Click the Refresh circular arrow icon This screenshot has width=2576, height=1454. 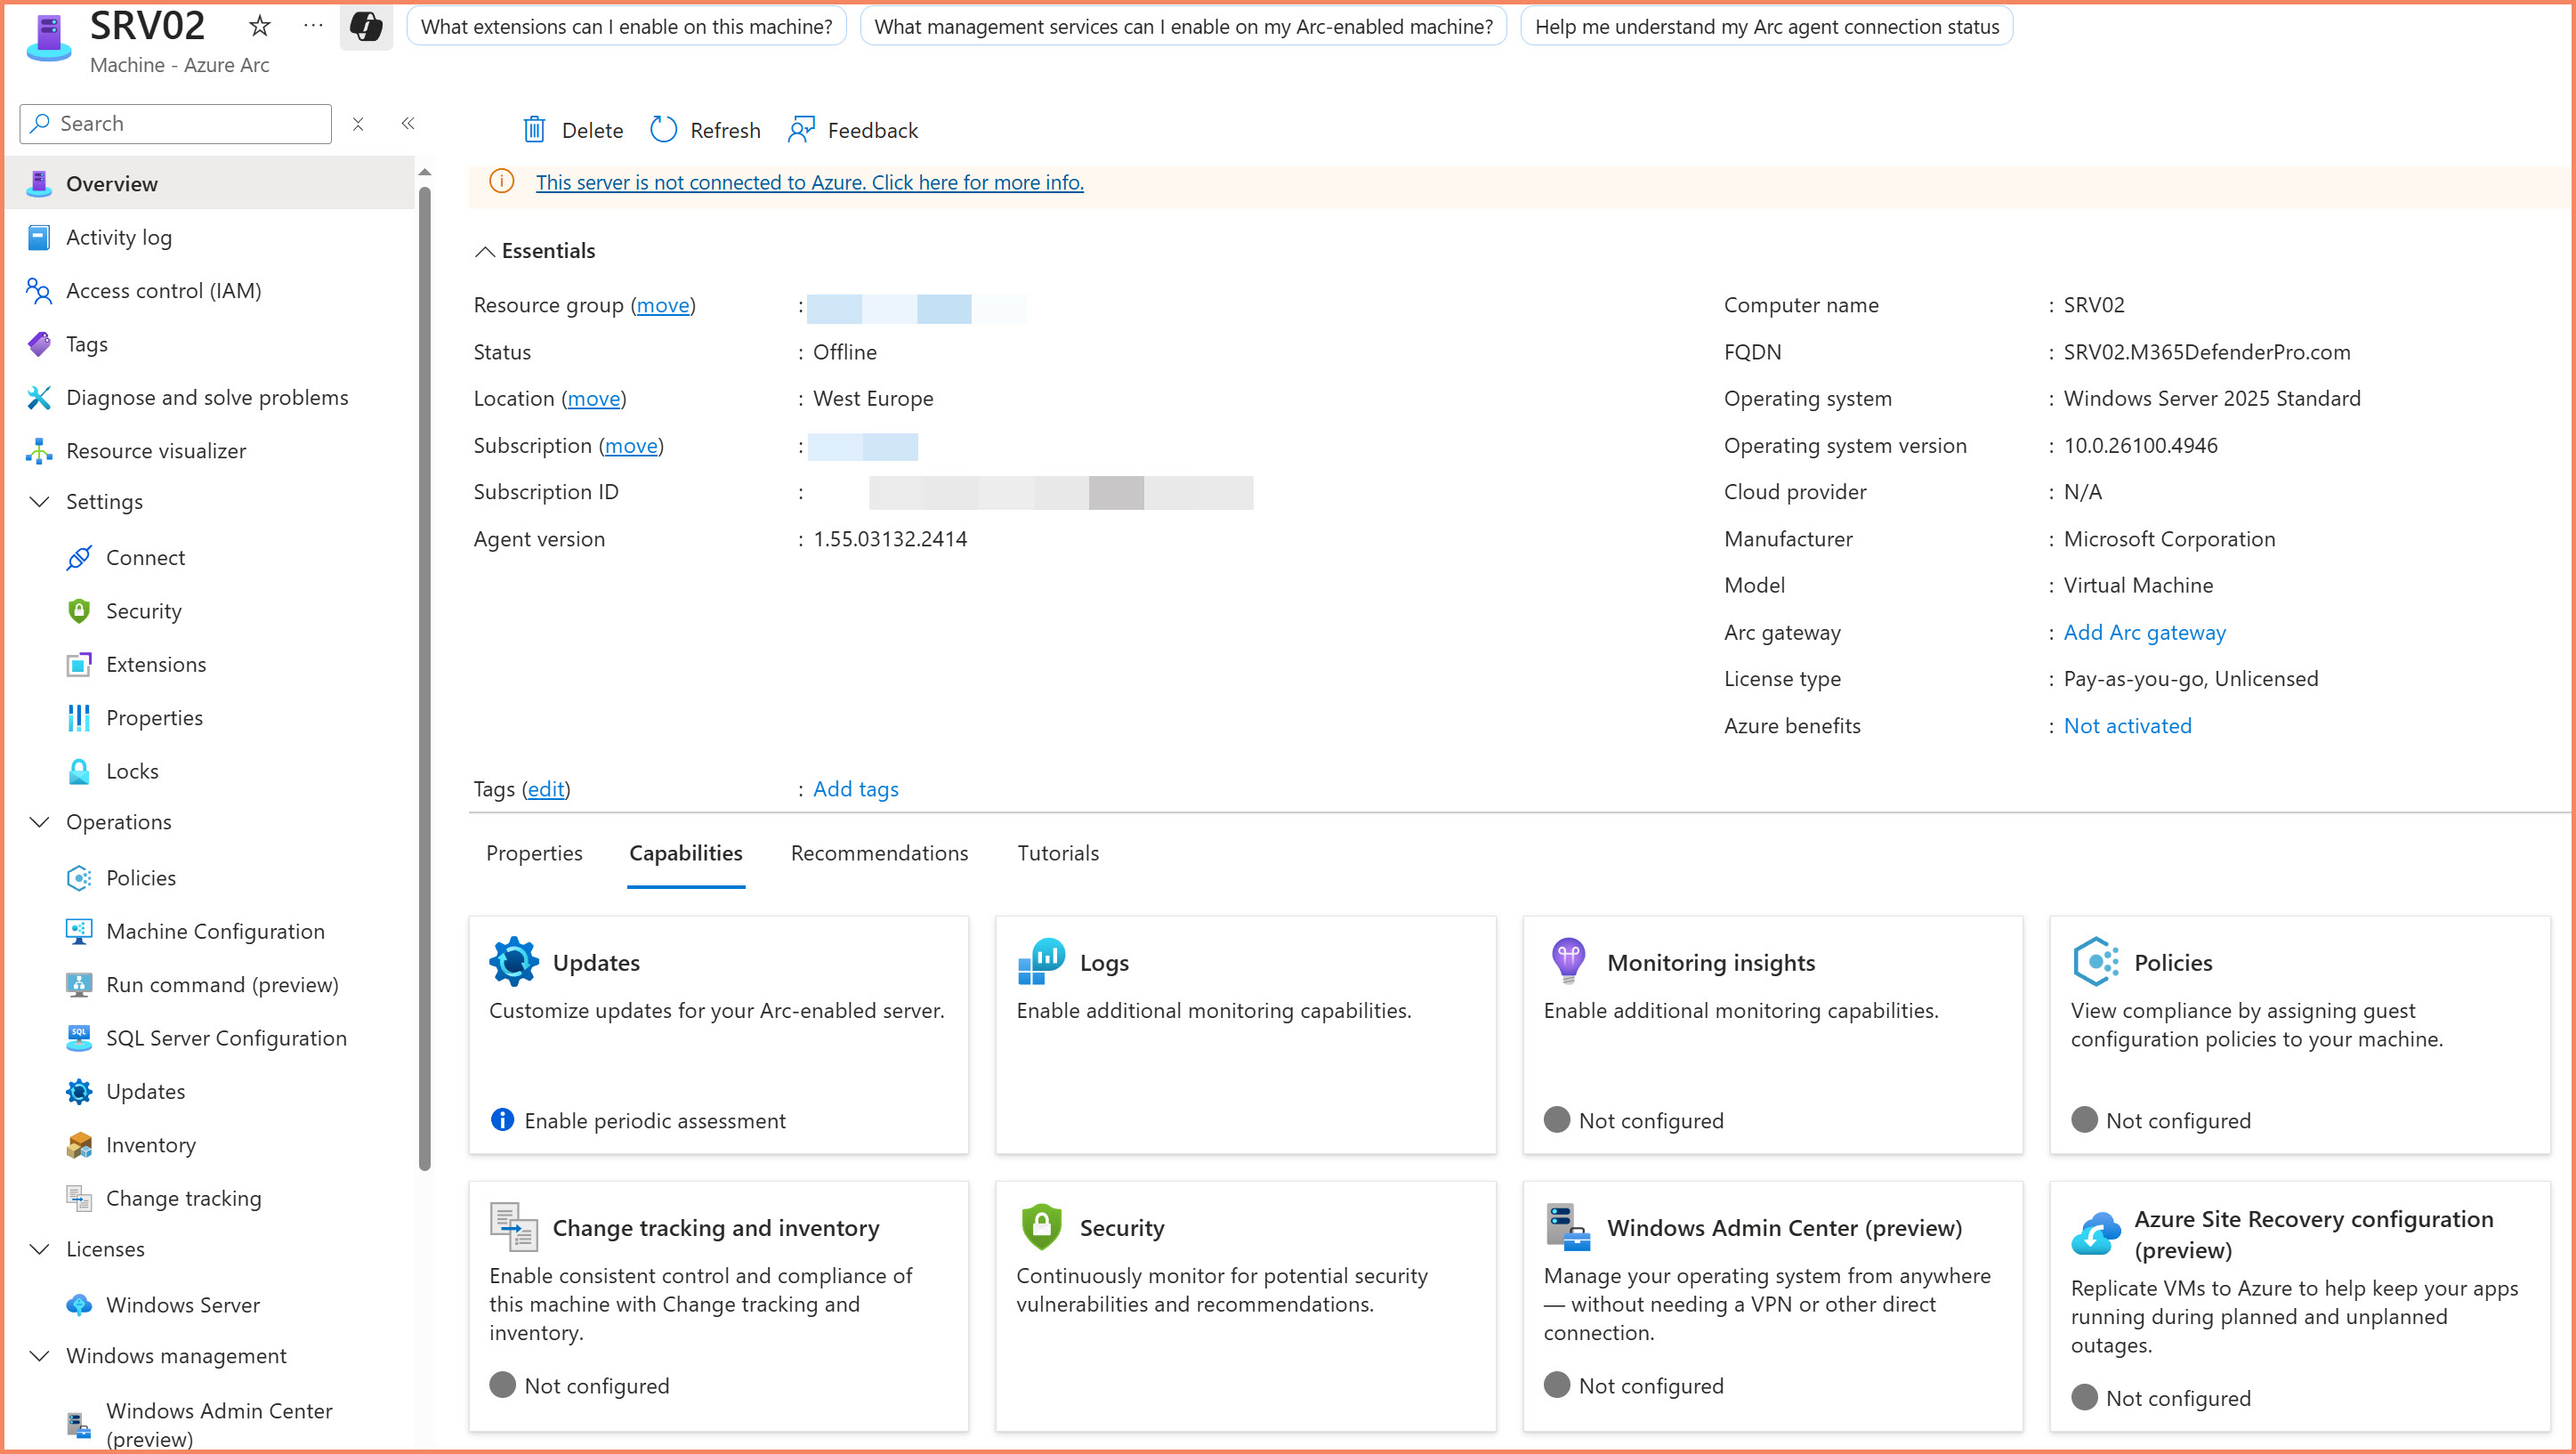[x=664, y=130]
